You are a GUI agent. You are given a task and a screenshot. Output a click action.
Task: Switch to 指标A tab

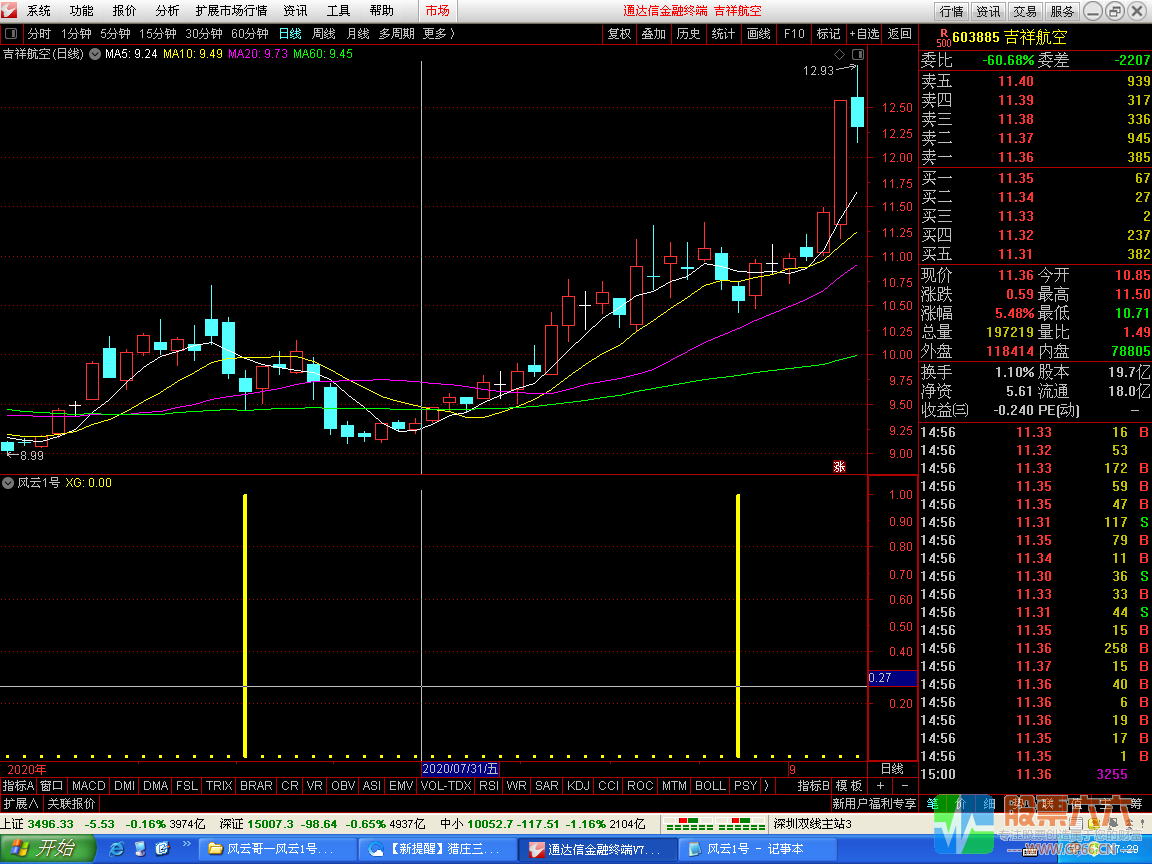(x=18, y=785)
